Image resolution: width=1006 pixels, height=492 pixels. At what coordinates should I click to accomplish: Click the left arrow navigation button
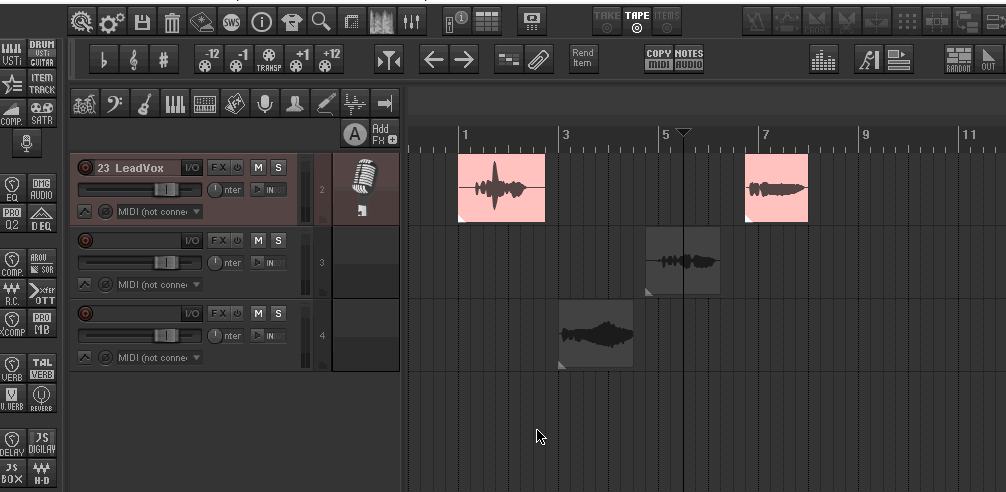tap(434, 60)
